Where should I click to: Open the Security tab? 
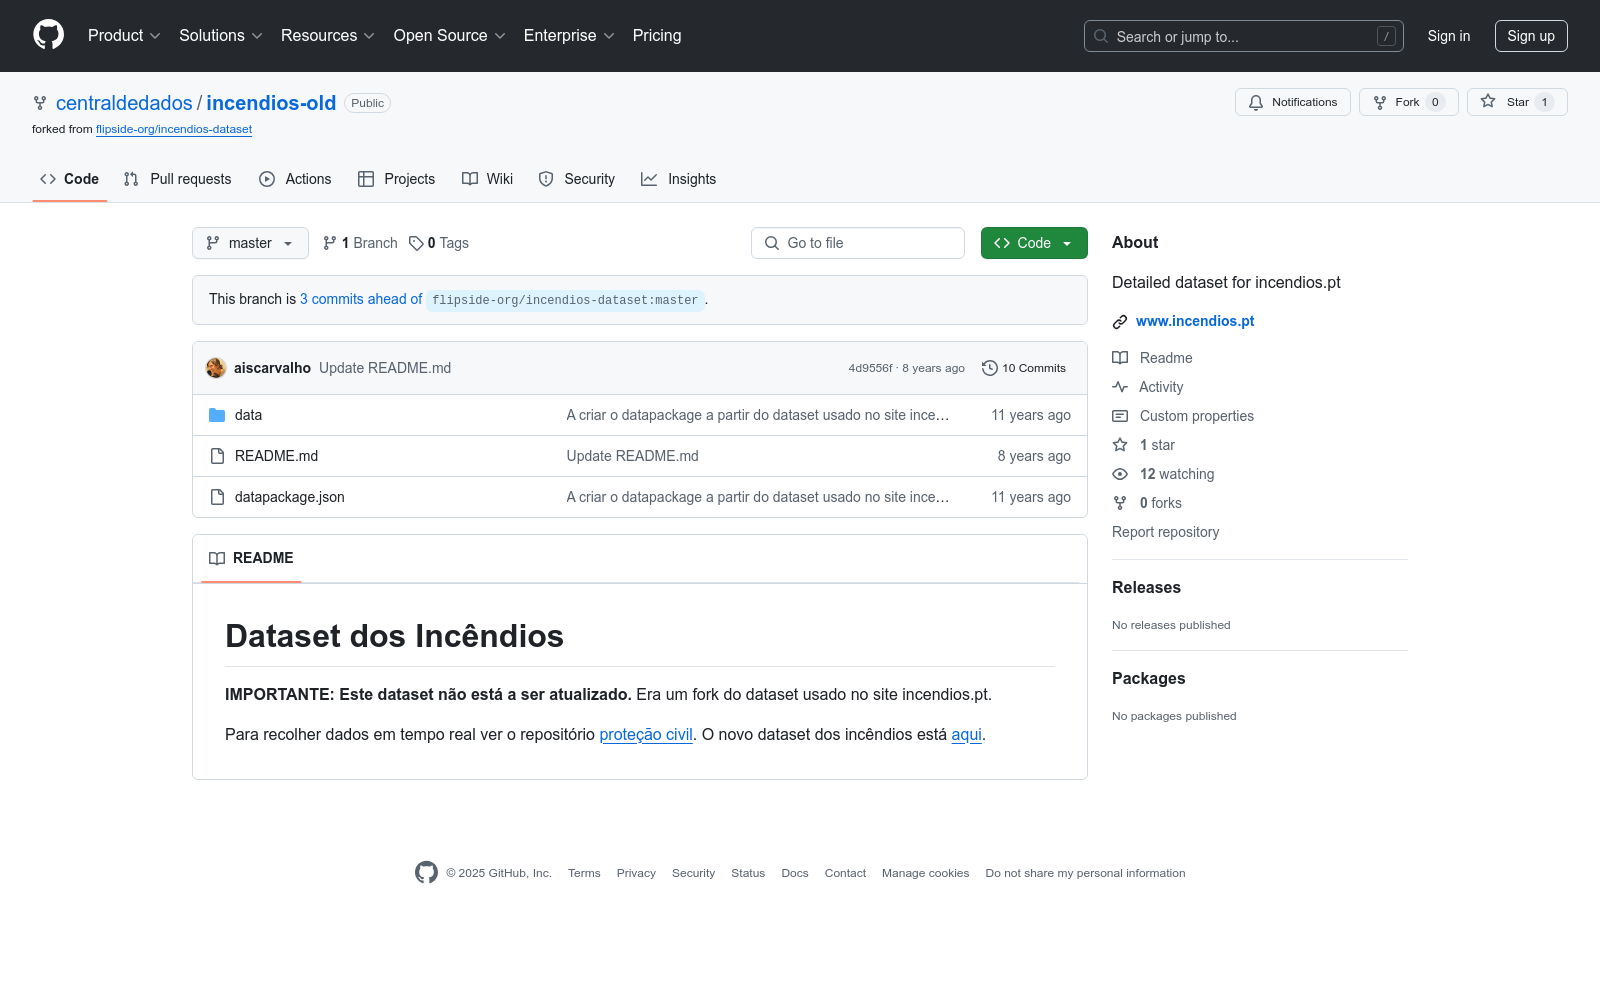(x=577, y=179)
